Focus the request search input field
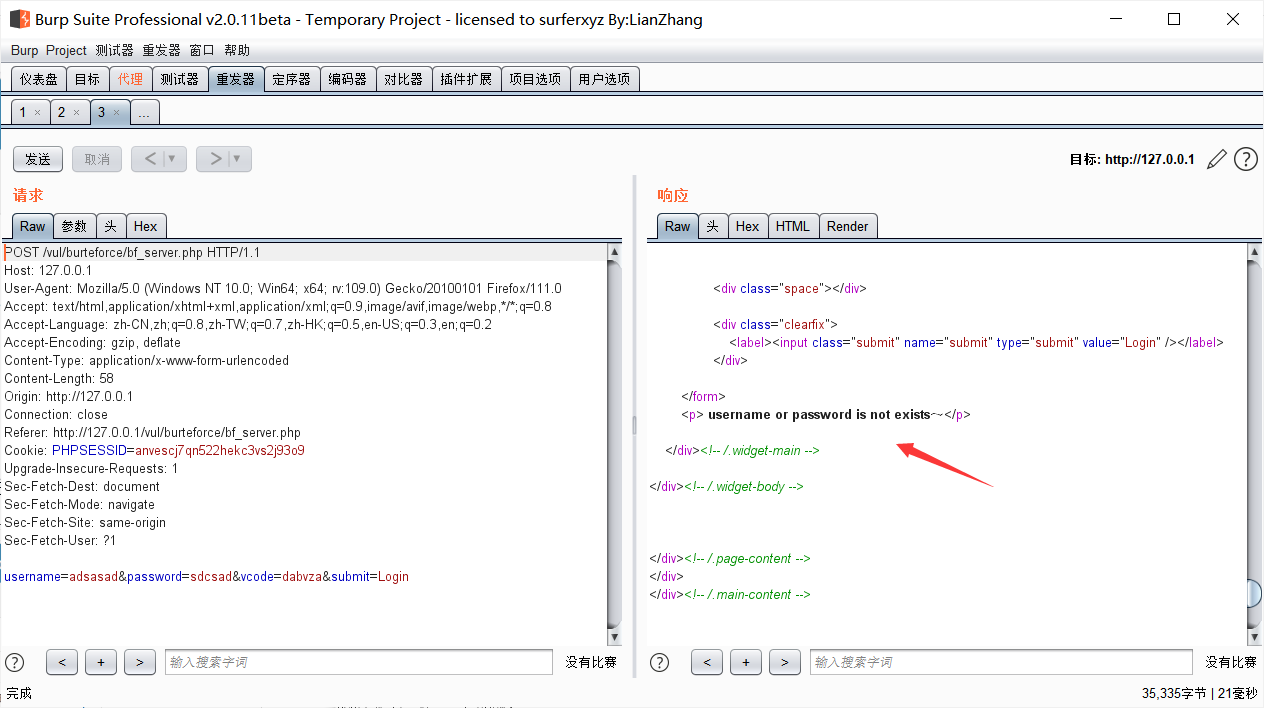Image resolution: width=1264 pixels, height=708 pixels. click(359, 662)
